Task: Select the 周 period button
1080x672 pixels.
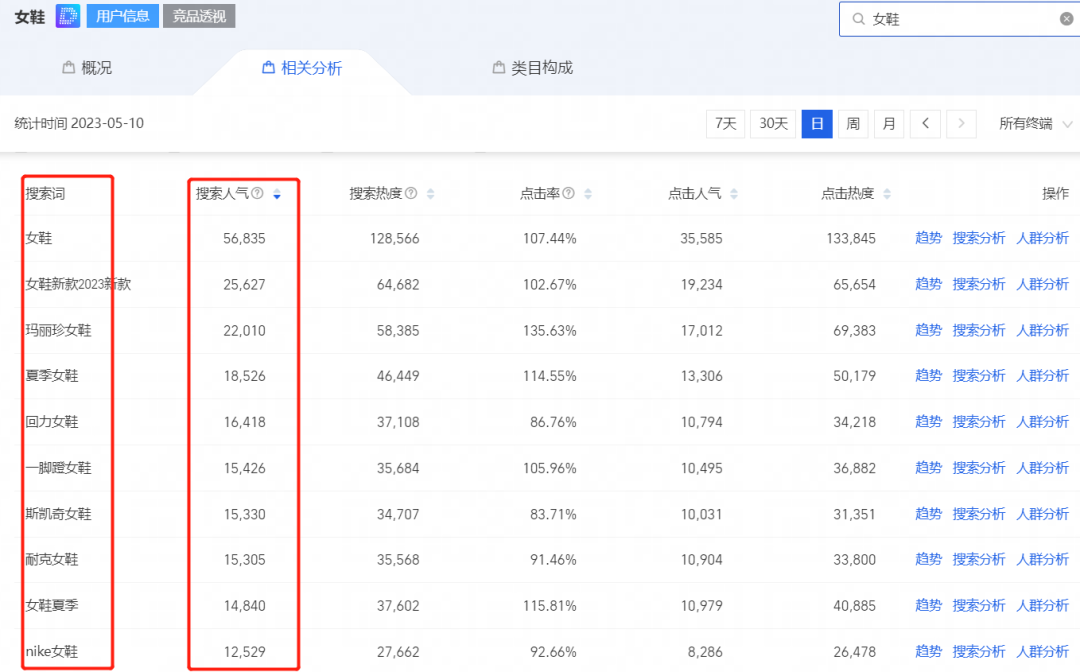Action: pos(853,124)
